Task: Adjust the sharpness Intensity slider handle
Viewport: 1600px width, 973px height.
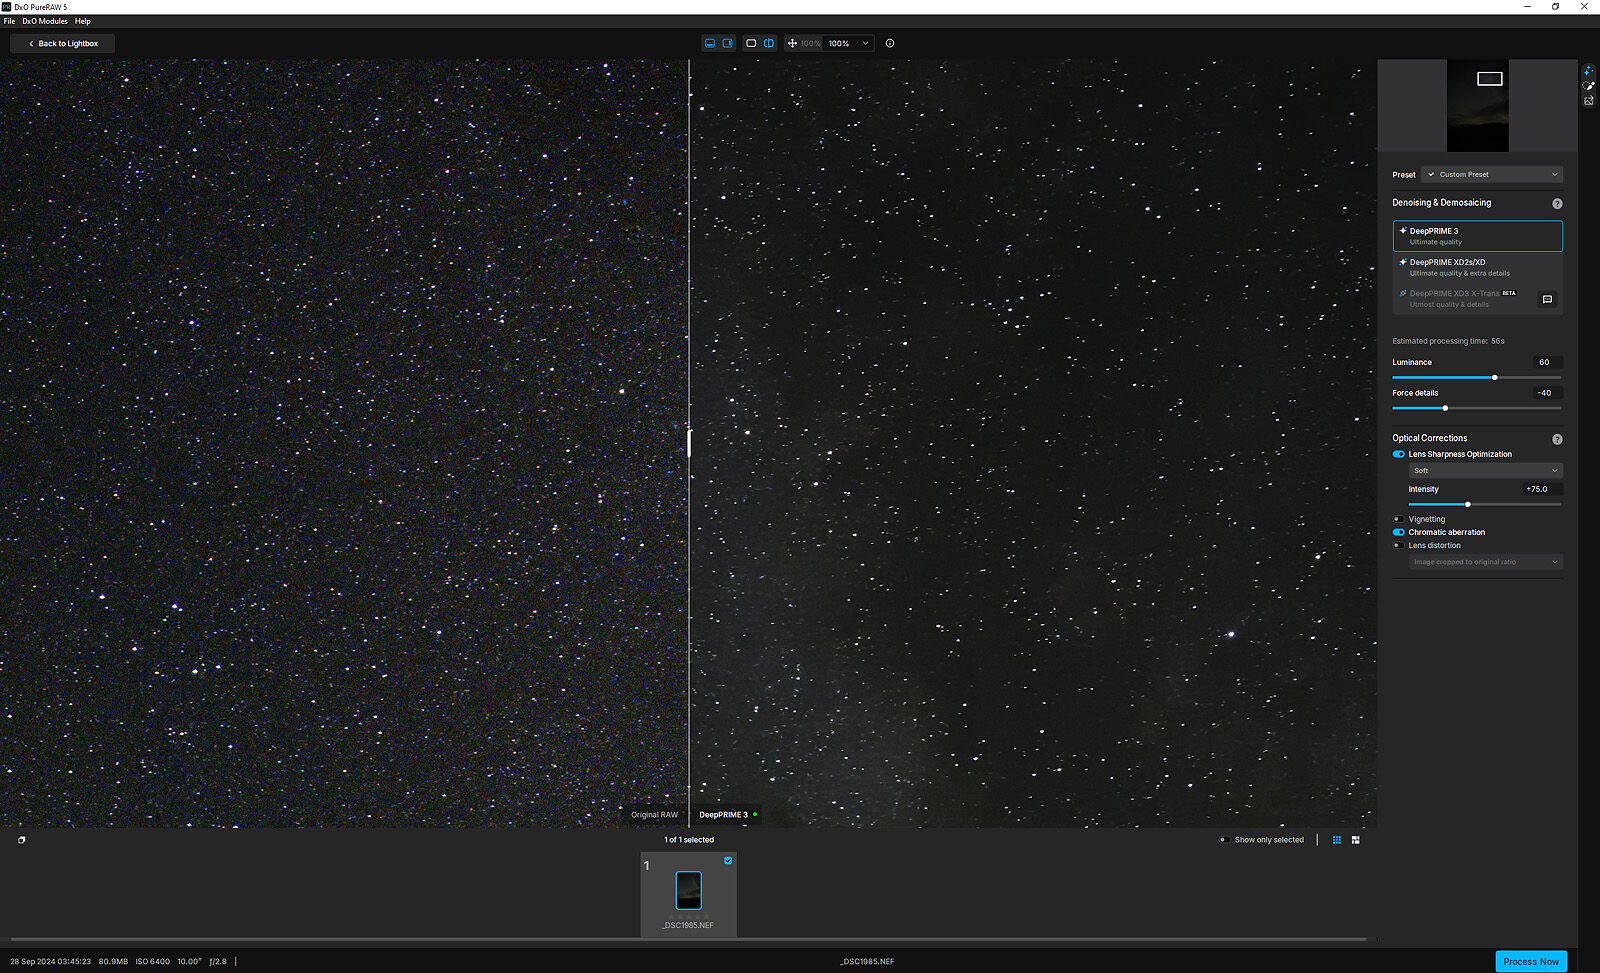Action: pyautogui.click(x=1467, y=504)
